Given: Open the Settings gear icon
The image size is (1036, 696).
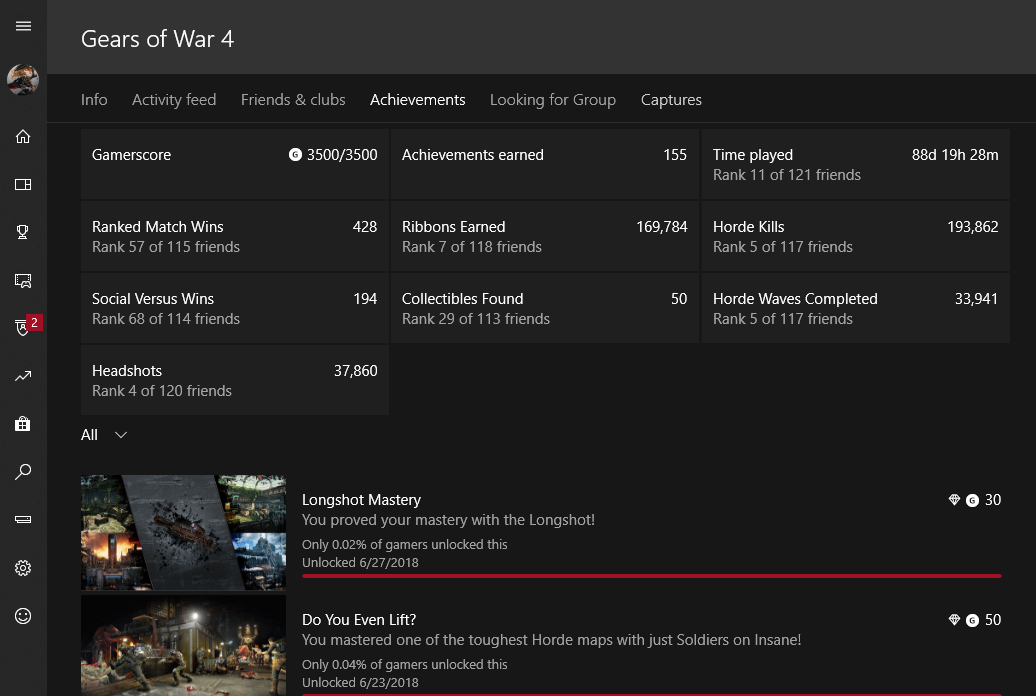Looking at the screenshot, I should [23, 568].
